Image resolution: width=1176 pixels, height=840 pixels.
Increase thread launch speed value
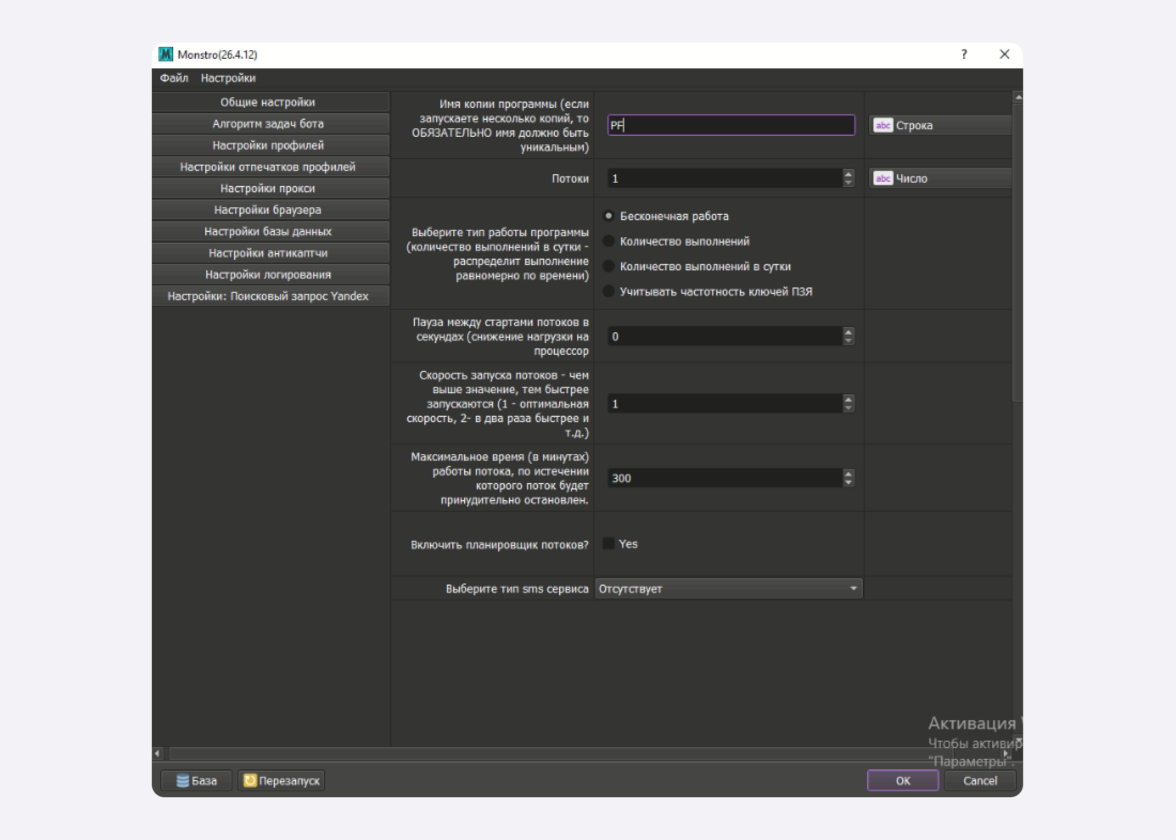pos(848,399)
